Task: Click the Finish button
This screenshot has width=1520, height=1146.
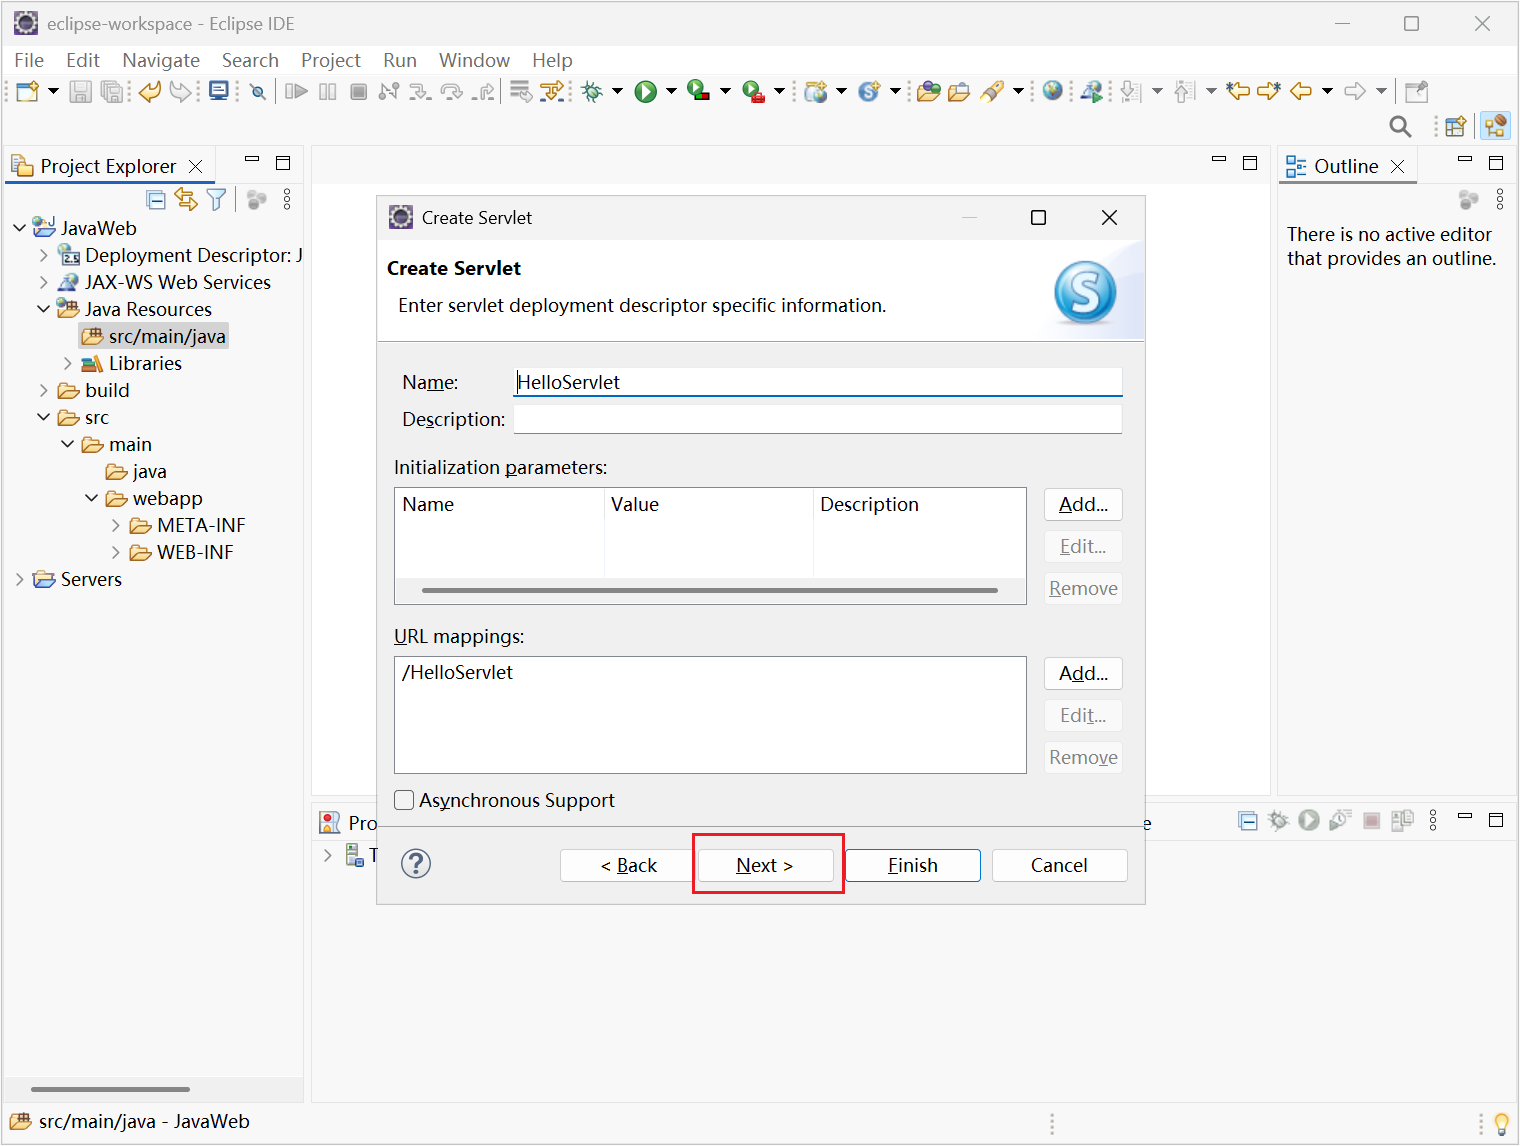Action: click(913, 865)
